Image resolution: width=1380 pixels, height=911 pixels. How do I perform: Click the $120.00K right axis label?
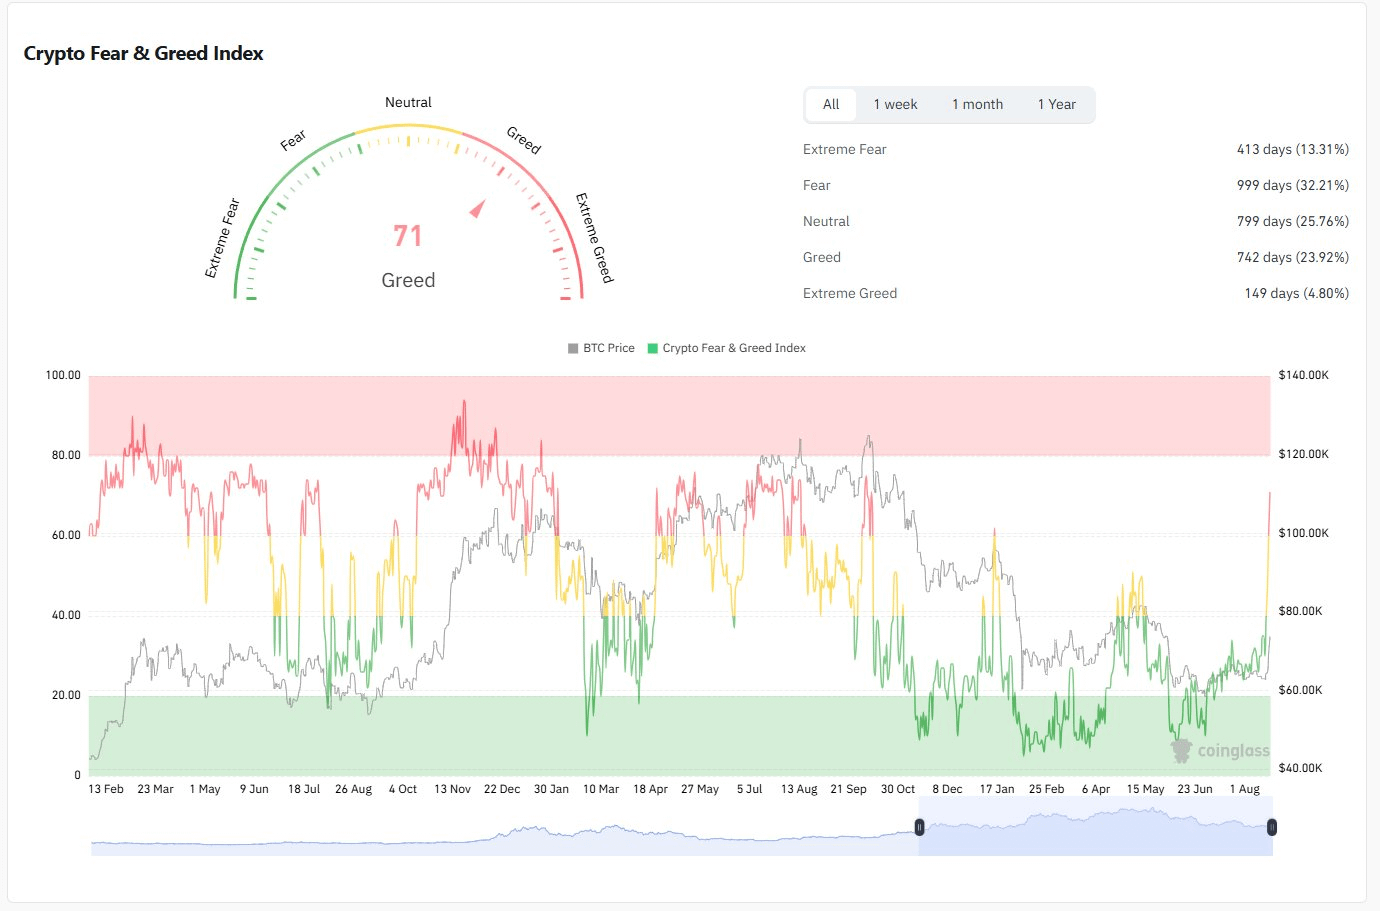point(1303,454)
